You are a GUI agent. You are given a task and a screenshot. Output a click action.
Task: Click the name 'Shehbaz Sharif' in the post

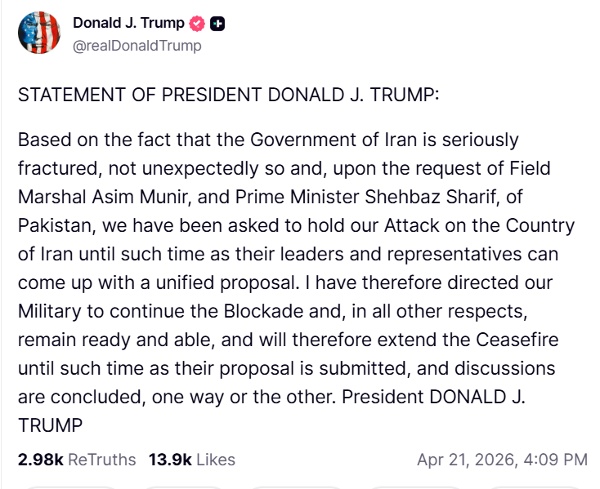click(430, 197)
